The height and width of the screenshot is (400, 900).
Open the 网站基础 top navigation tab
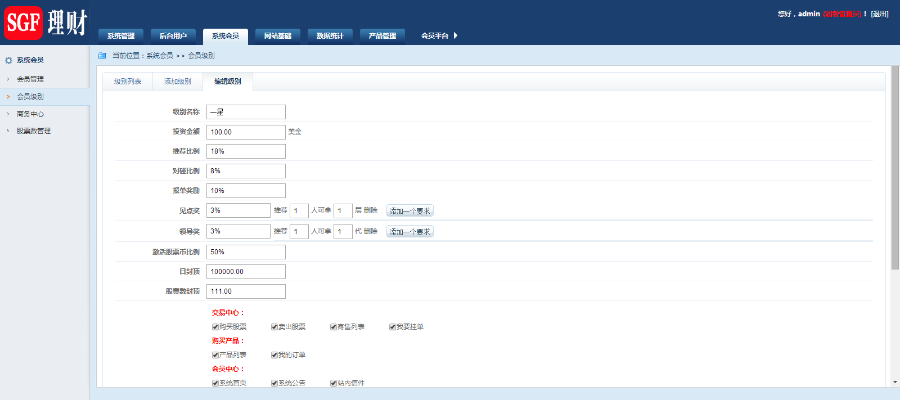[x=278, y=36]
